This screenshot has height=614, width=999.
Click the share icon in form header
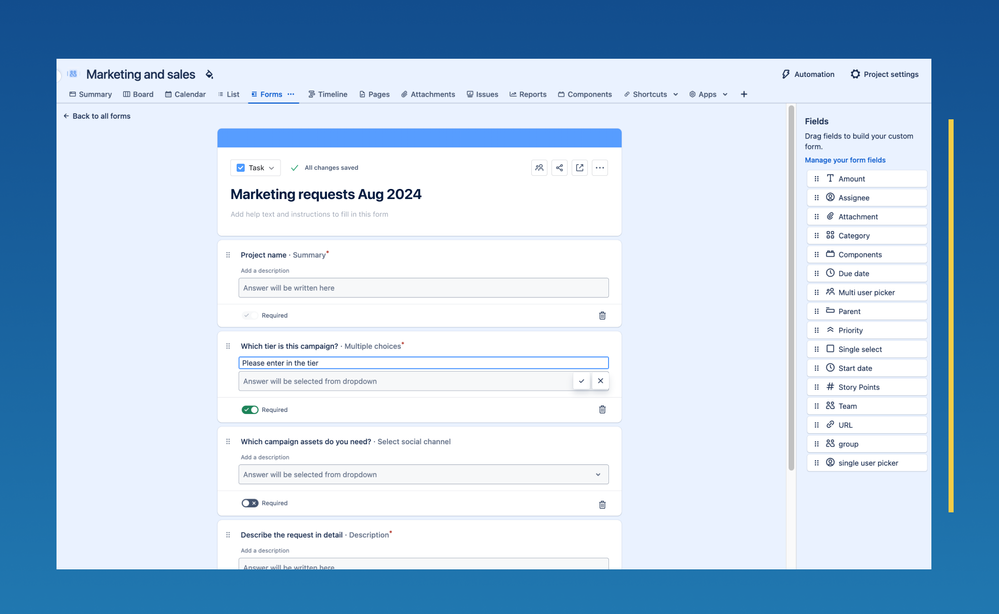click(559, 168)
